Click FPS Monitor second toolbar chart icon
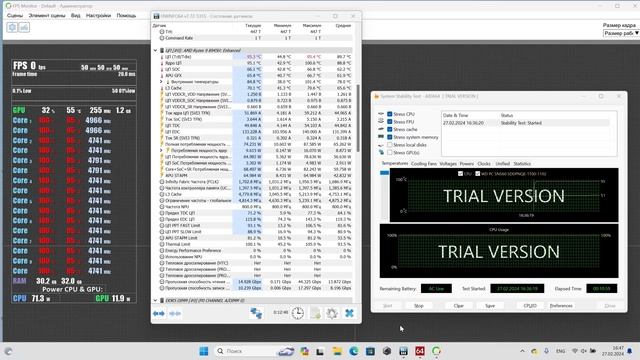The width and height of the screenshot is (640, 360). [x=24, y=27]
